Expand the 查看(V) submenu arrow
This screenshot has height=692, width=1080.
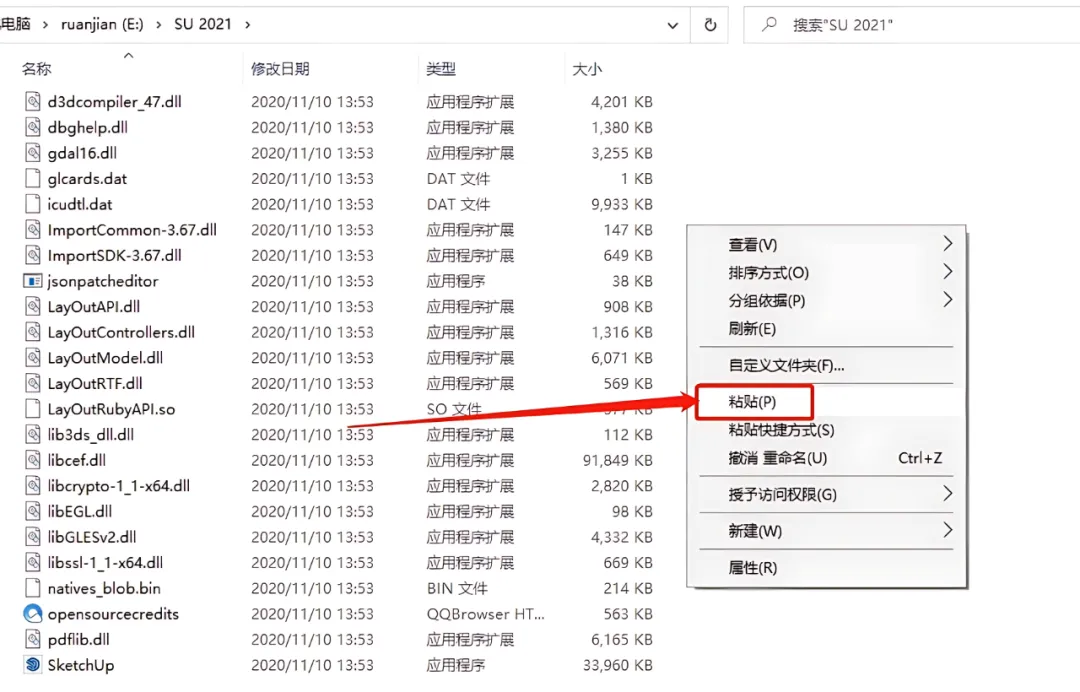[x=948, y=243]
